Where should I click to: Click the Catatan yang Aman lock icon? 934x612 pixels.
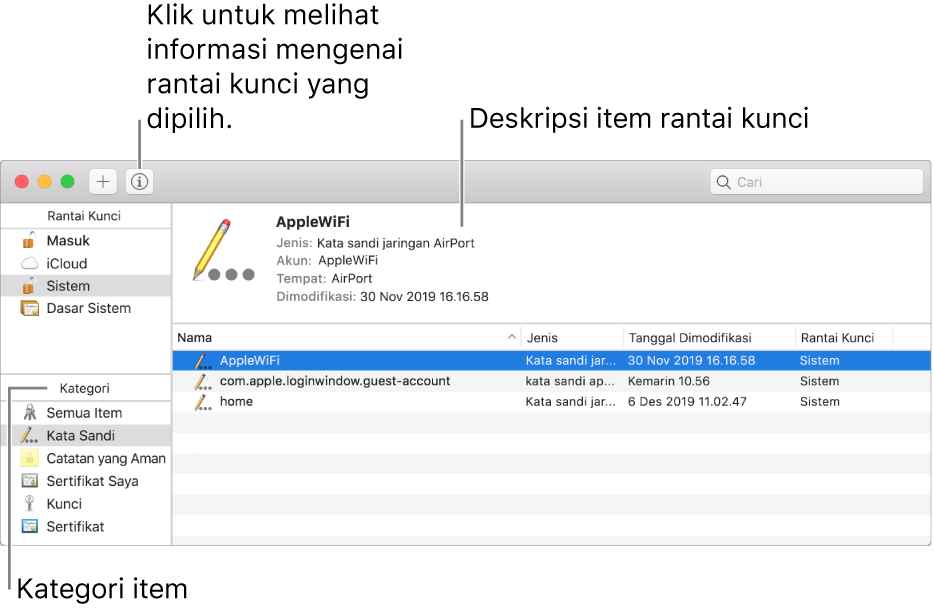(29, 458)
